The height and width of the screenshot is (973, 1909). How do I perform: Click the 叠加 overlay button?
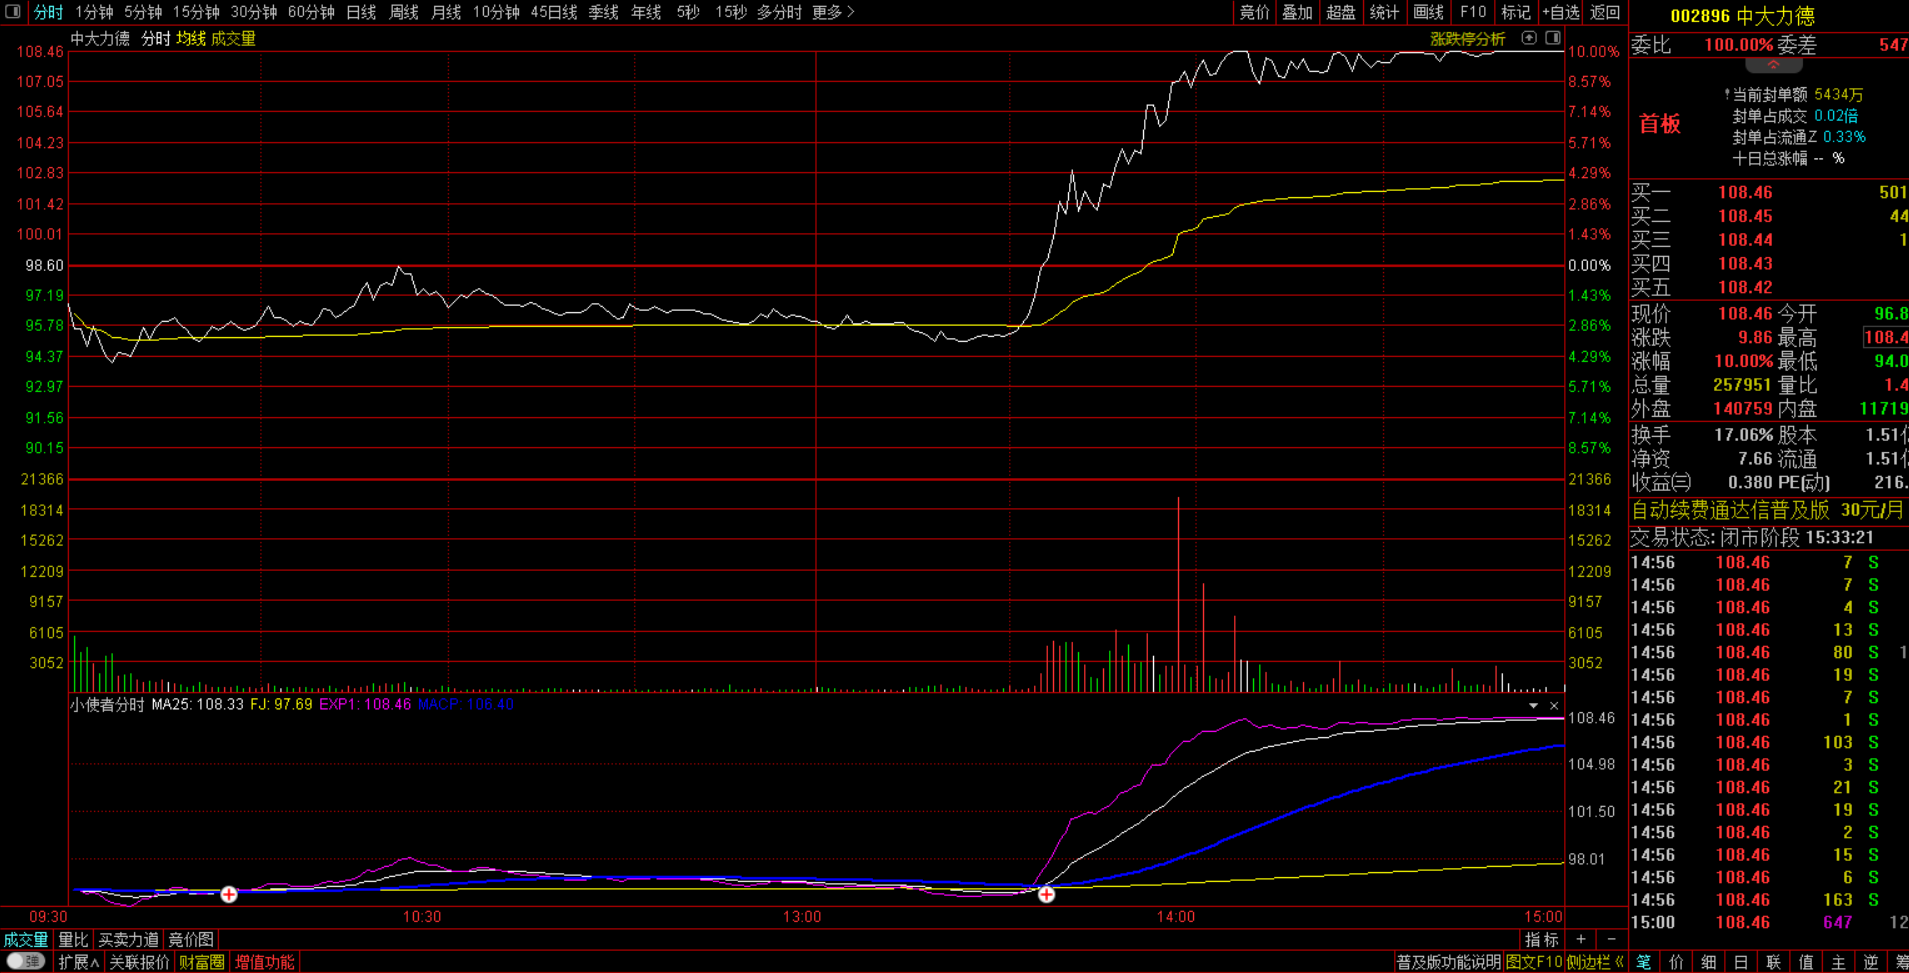coord(1297,12)
